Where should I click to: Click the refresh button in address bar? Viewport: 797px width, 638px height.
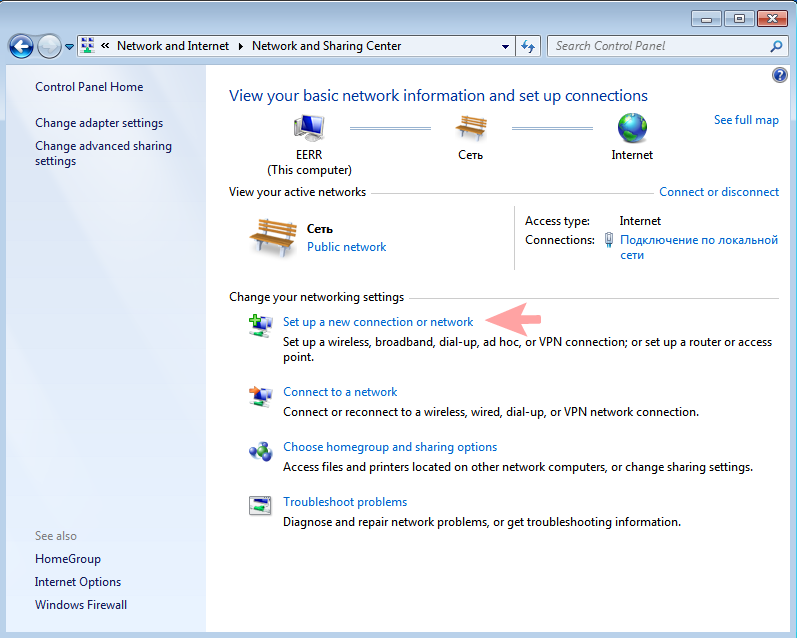pos(528,46)
